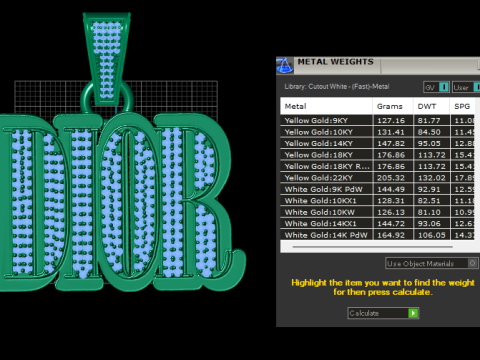The image size is (480, 360).
Task: Select the White Gold:10KW row
Action: pos(378,212)
